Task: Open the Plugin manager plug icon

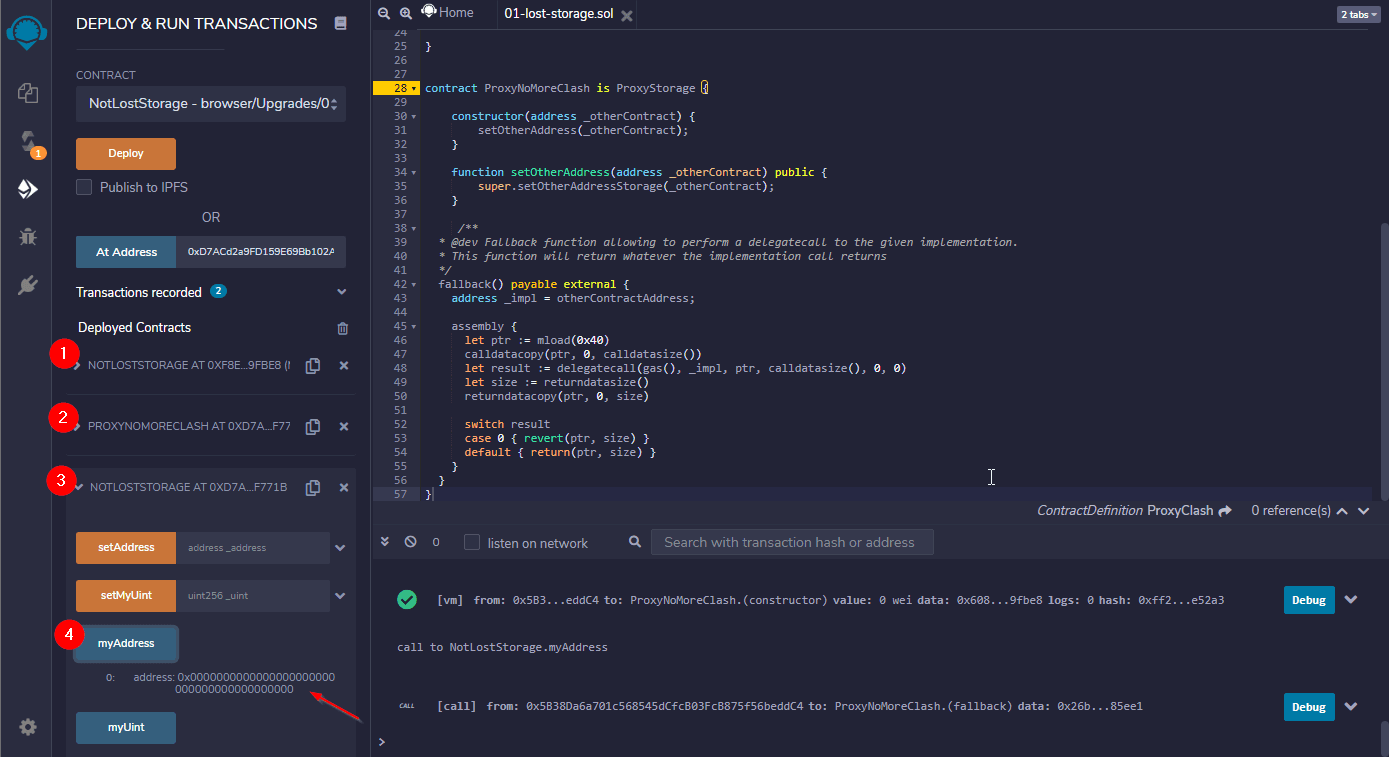Action: click(x=28, y=285)
